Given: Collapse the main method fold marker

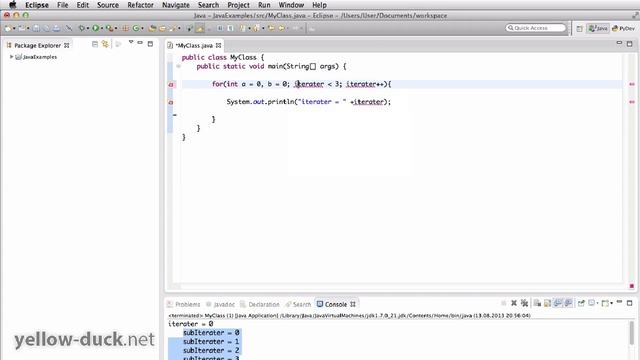Looking at the screenshot, I should [x=178, y=66].
